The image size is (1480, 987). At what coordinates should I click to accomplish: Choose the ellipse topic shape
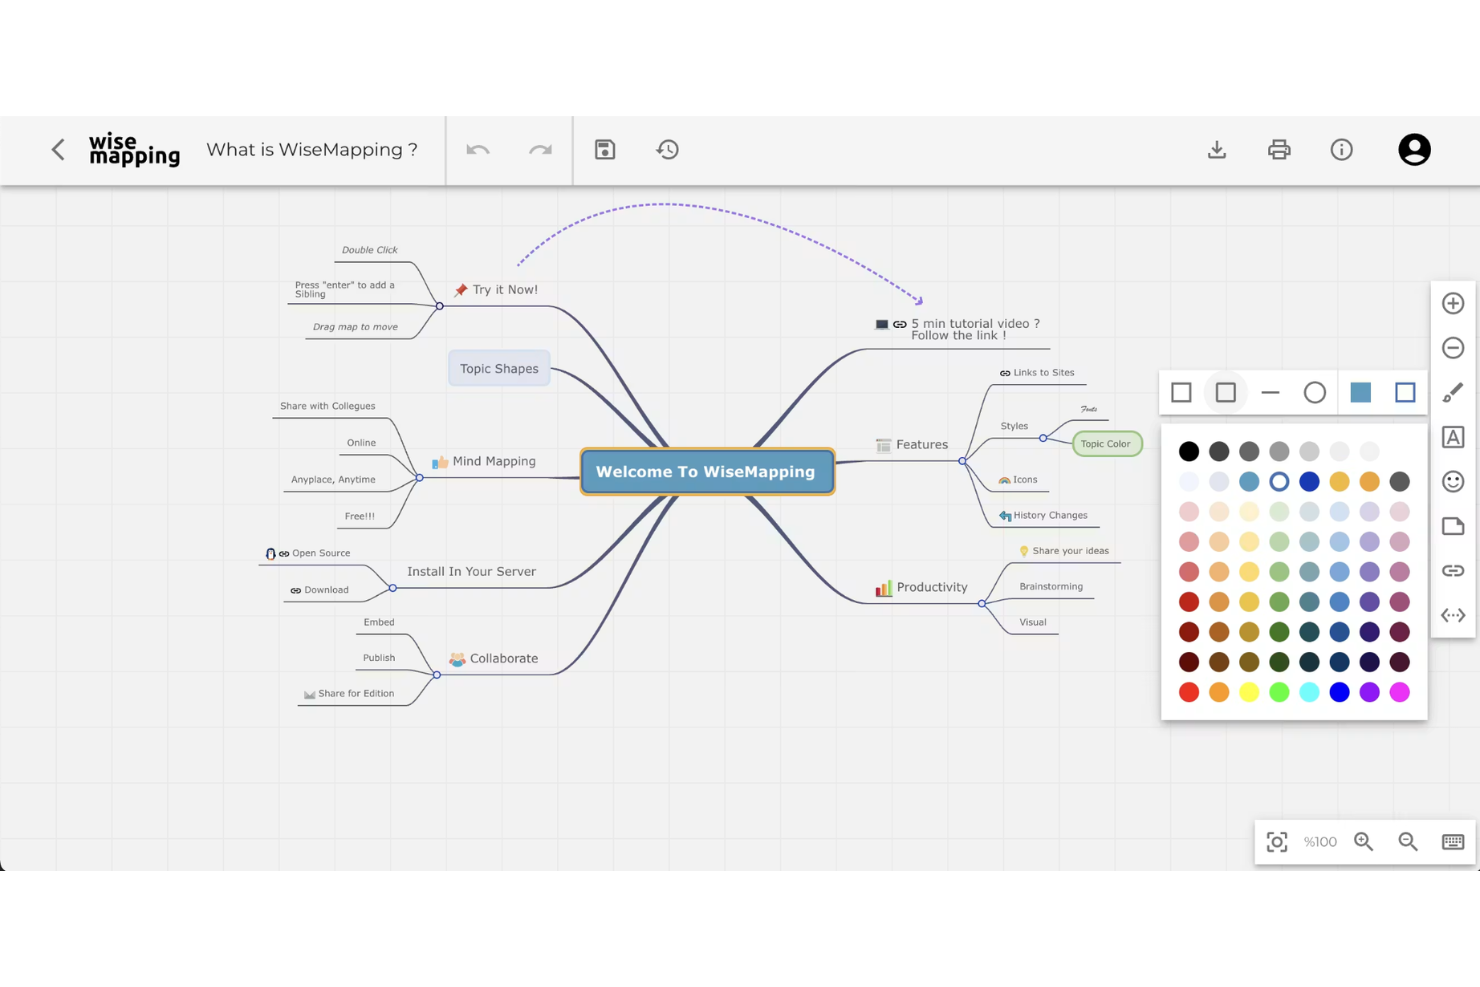(1315, 392)
